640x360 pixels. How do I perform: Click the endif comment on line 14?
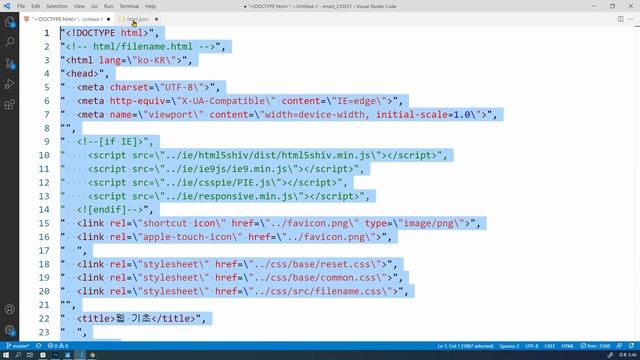110,210
